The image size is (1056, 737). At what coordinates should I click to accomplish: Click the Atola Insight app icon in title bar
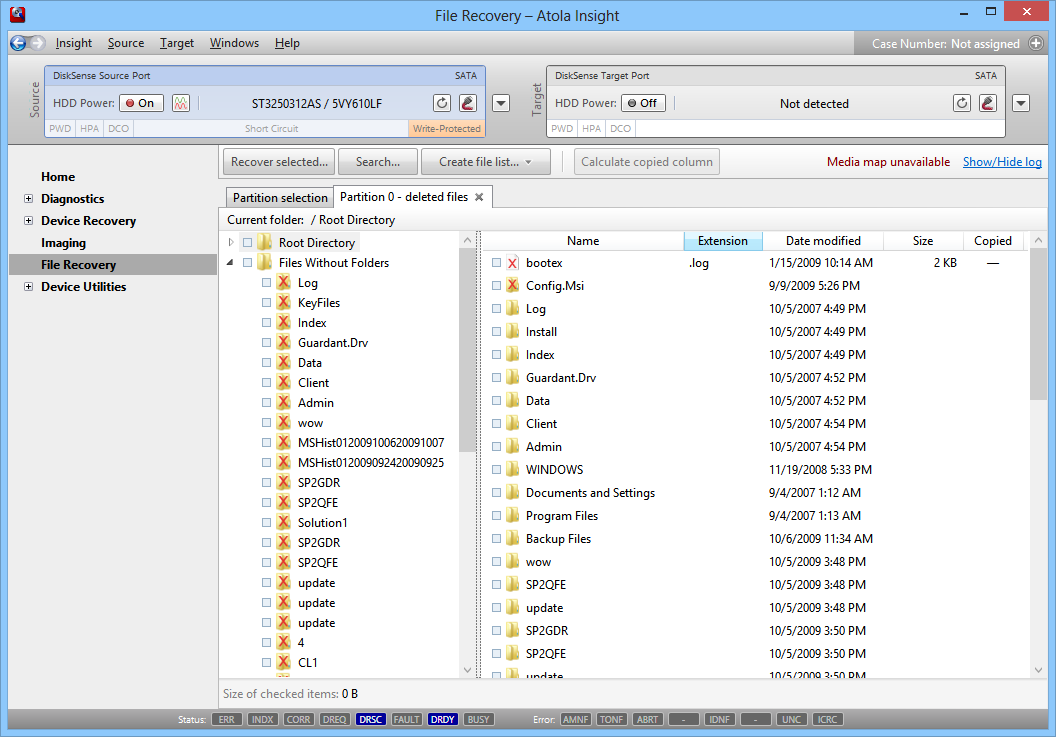pos(18,13)
